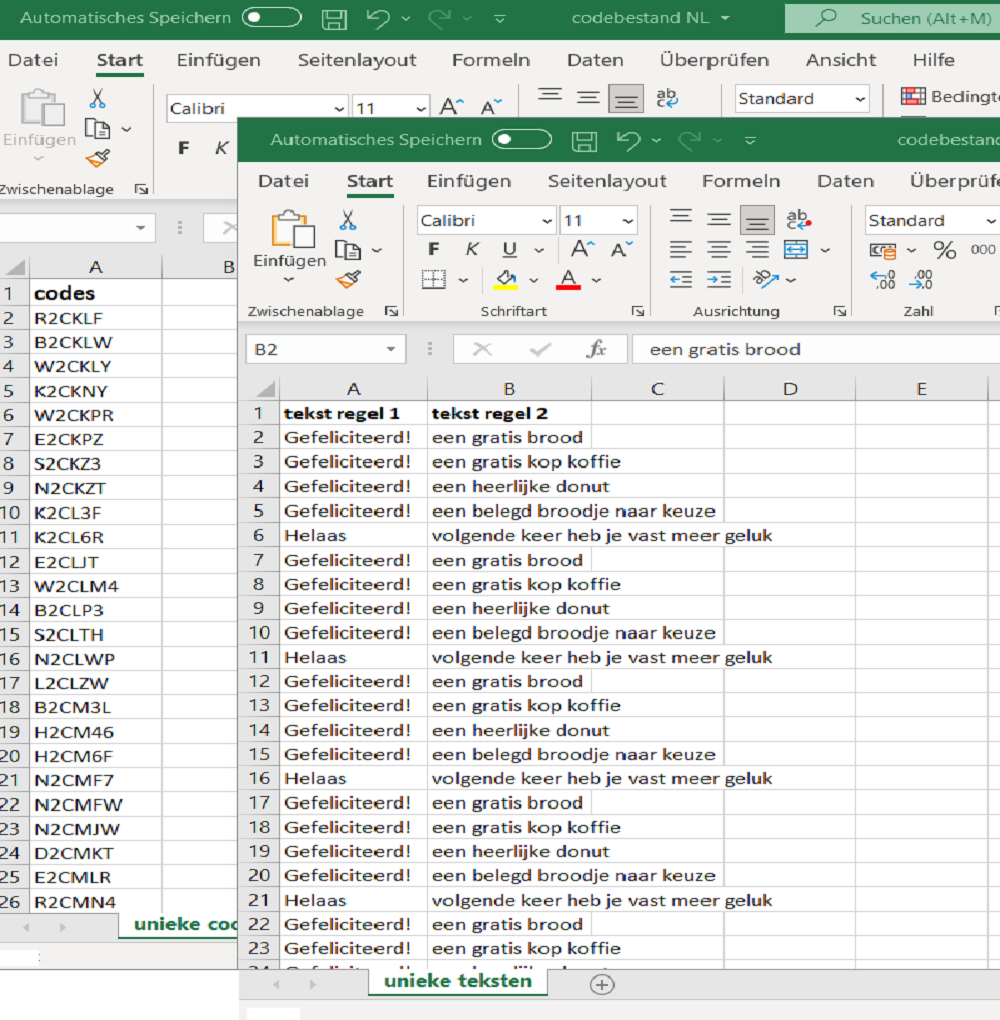Apply the red font color swatch
Viewport: 1000px width, 1020px height.
pos(568,280)
